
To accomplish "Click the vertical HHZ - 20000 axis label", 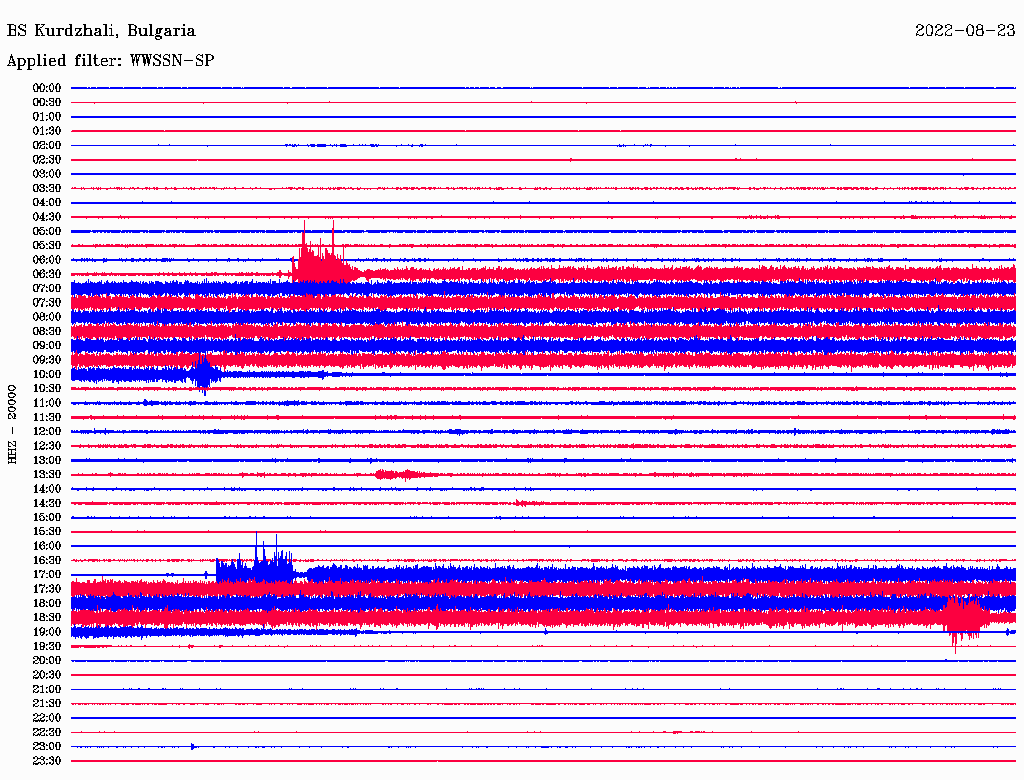I will (13, 424).
